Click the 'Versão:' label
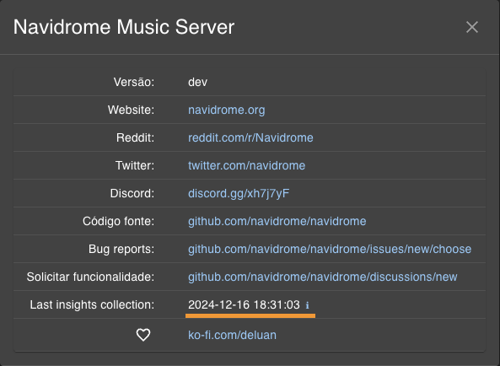 pyautogui.click(x=134, y=82)
